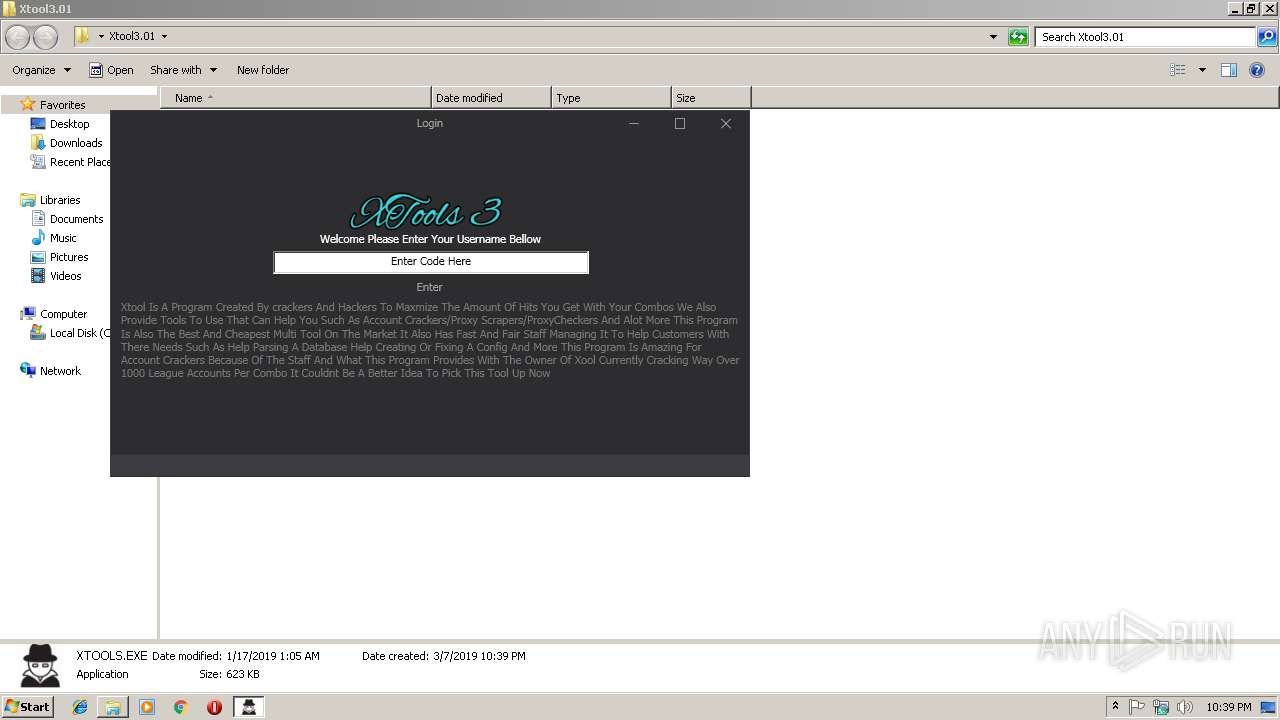Sort by Name column
The height and width of the screenshot is (720, 1280).
pyautogui.click(x=296, y=98)
